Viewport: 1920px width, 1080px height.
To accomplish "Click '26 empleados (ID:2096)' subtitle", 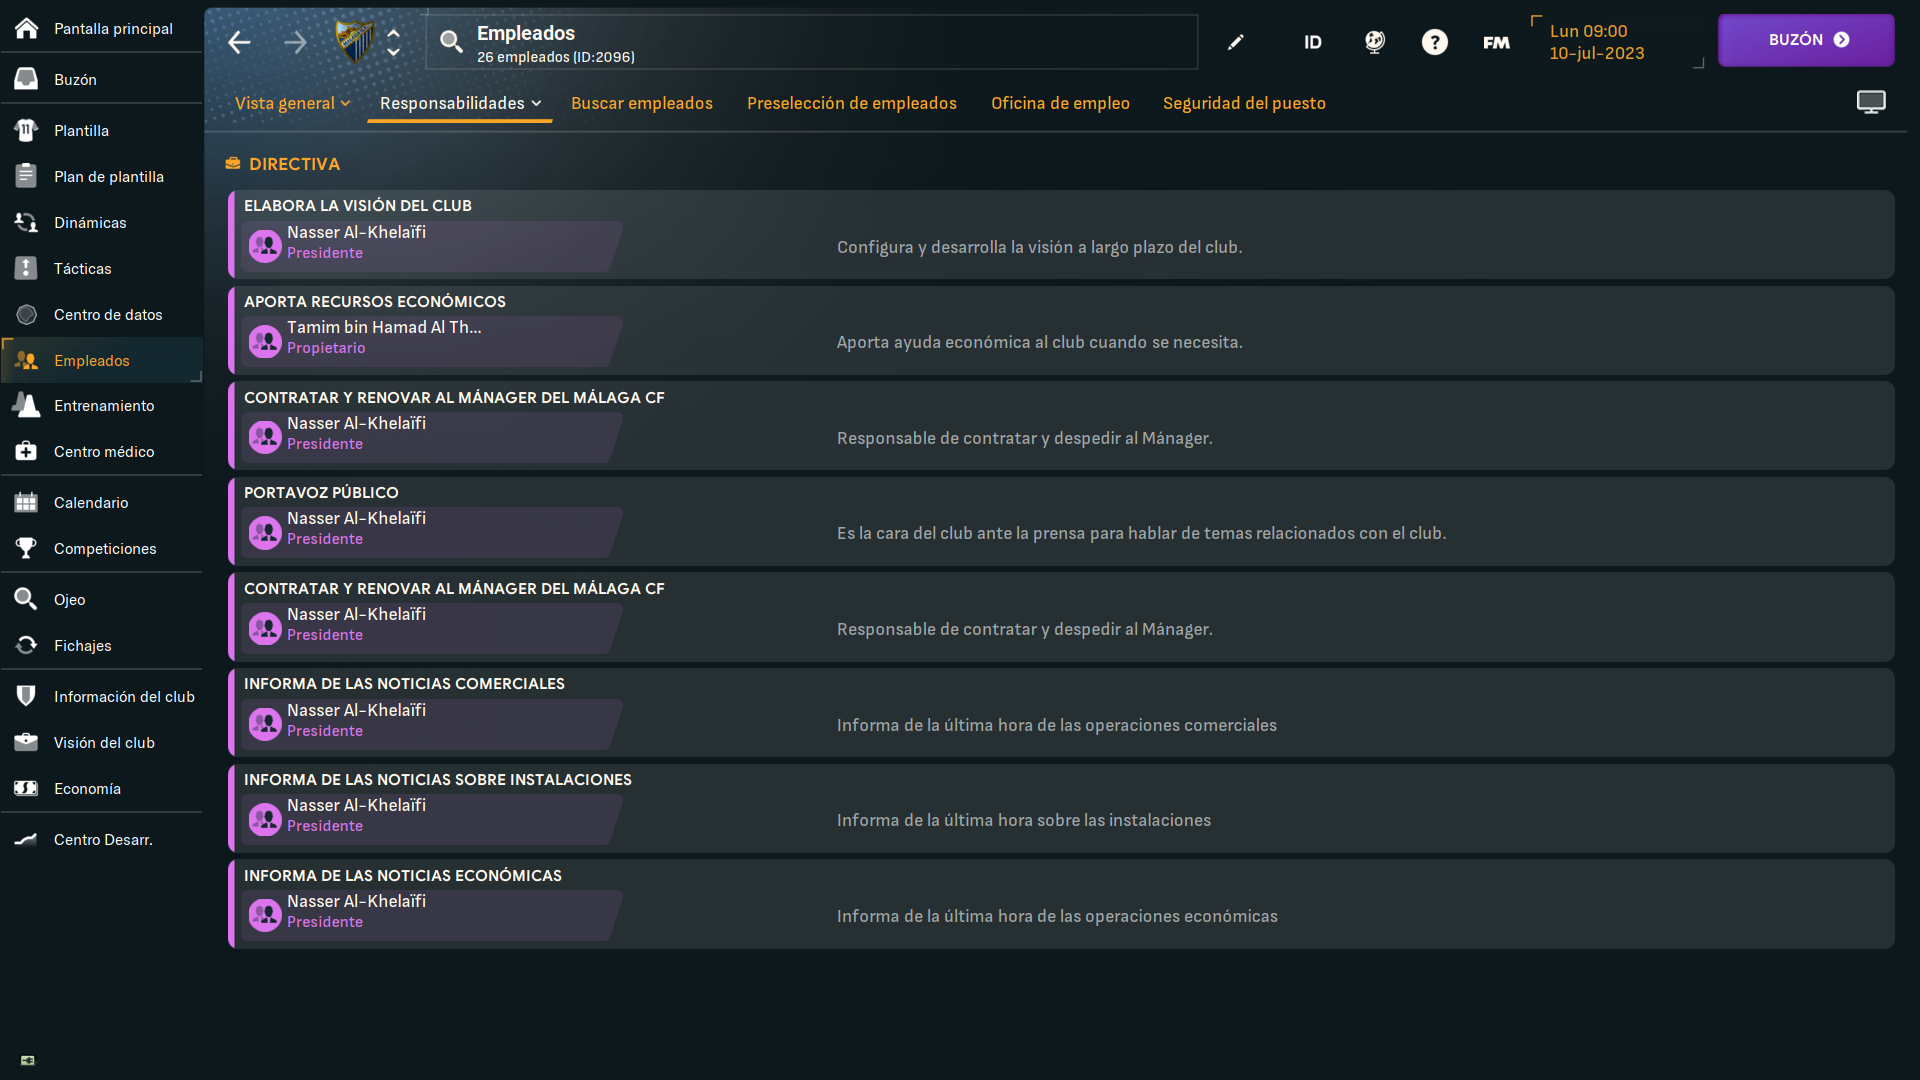I will tap(556, 57).
